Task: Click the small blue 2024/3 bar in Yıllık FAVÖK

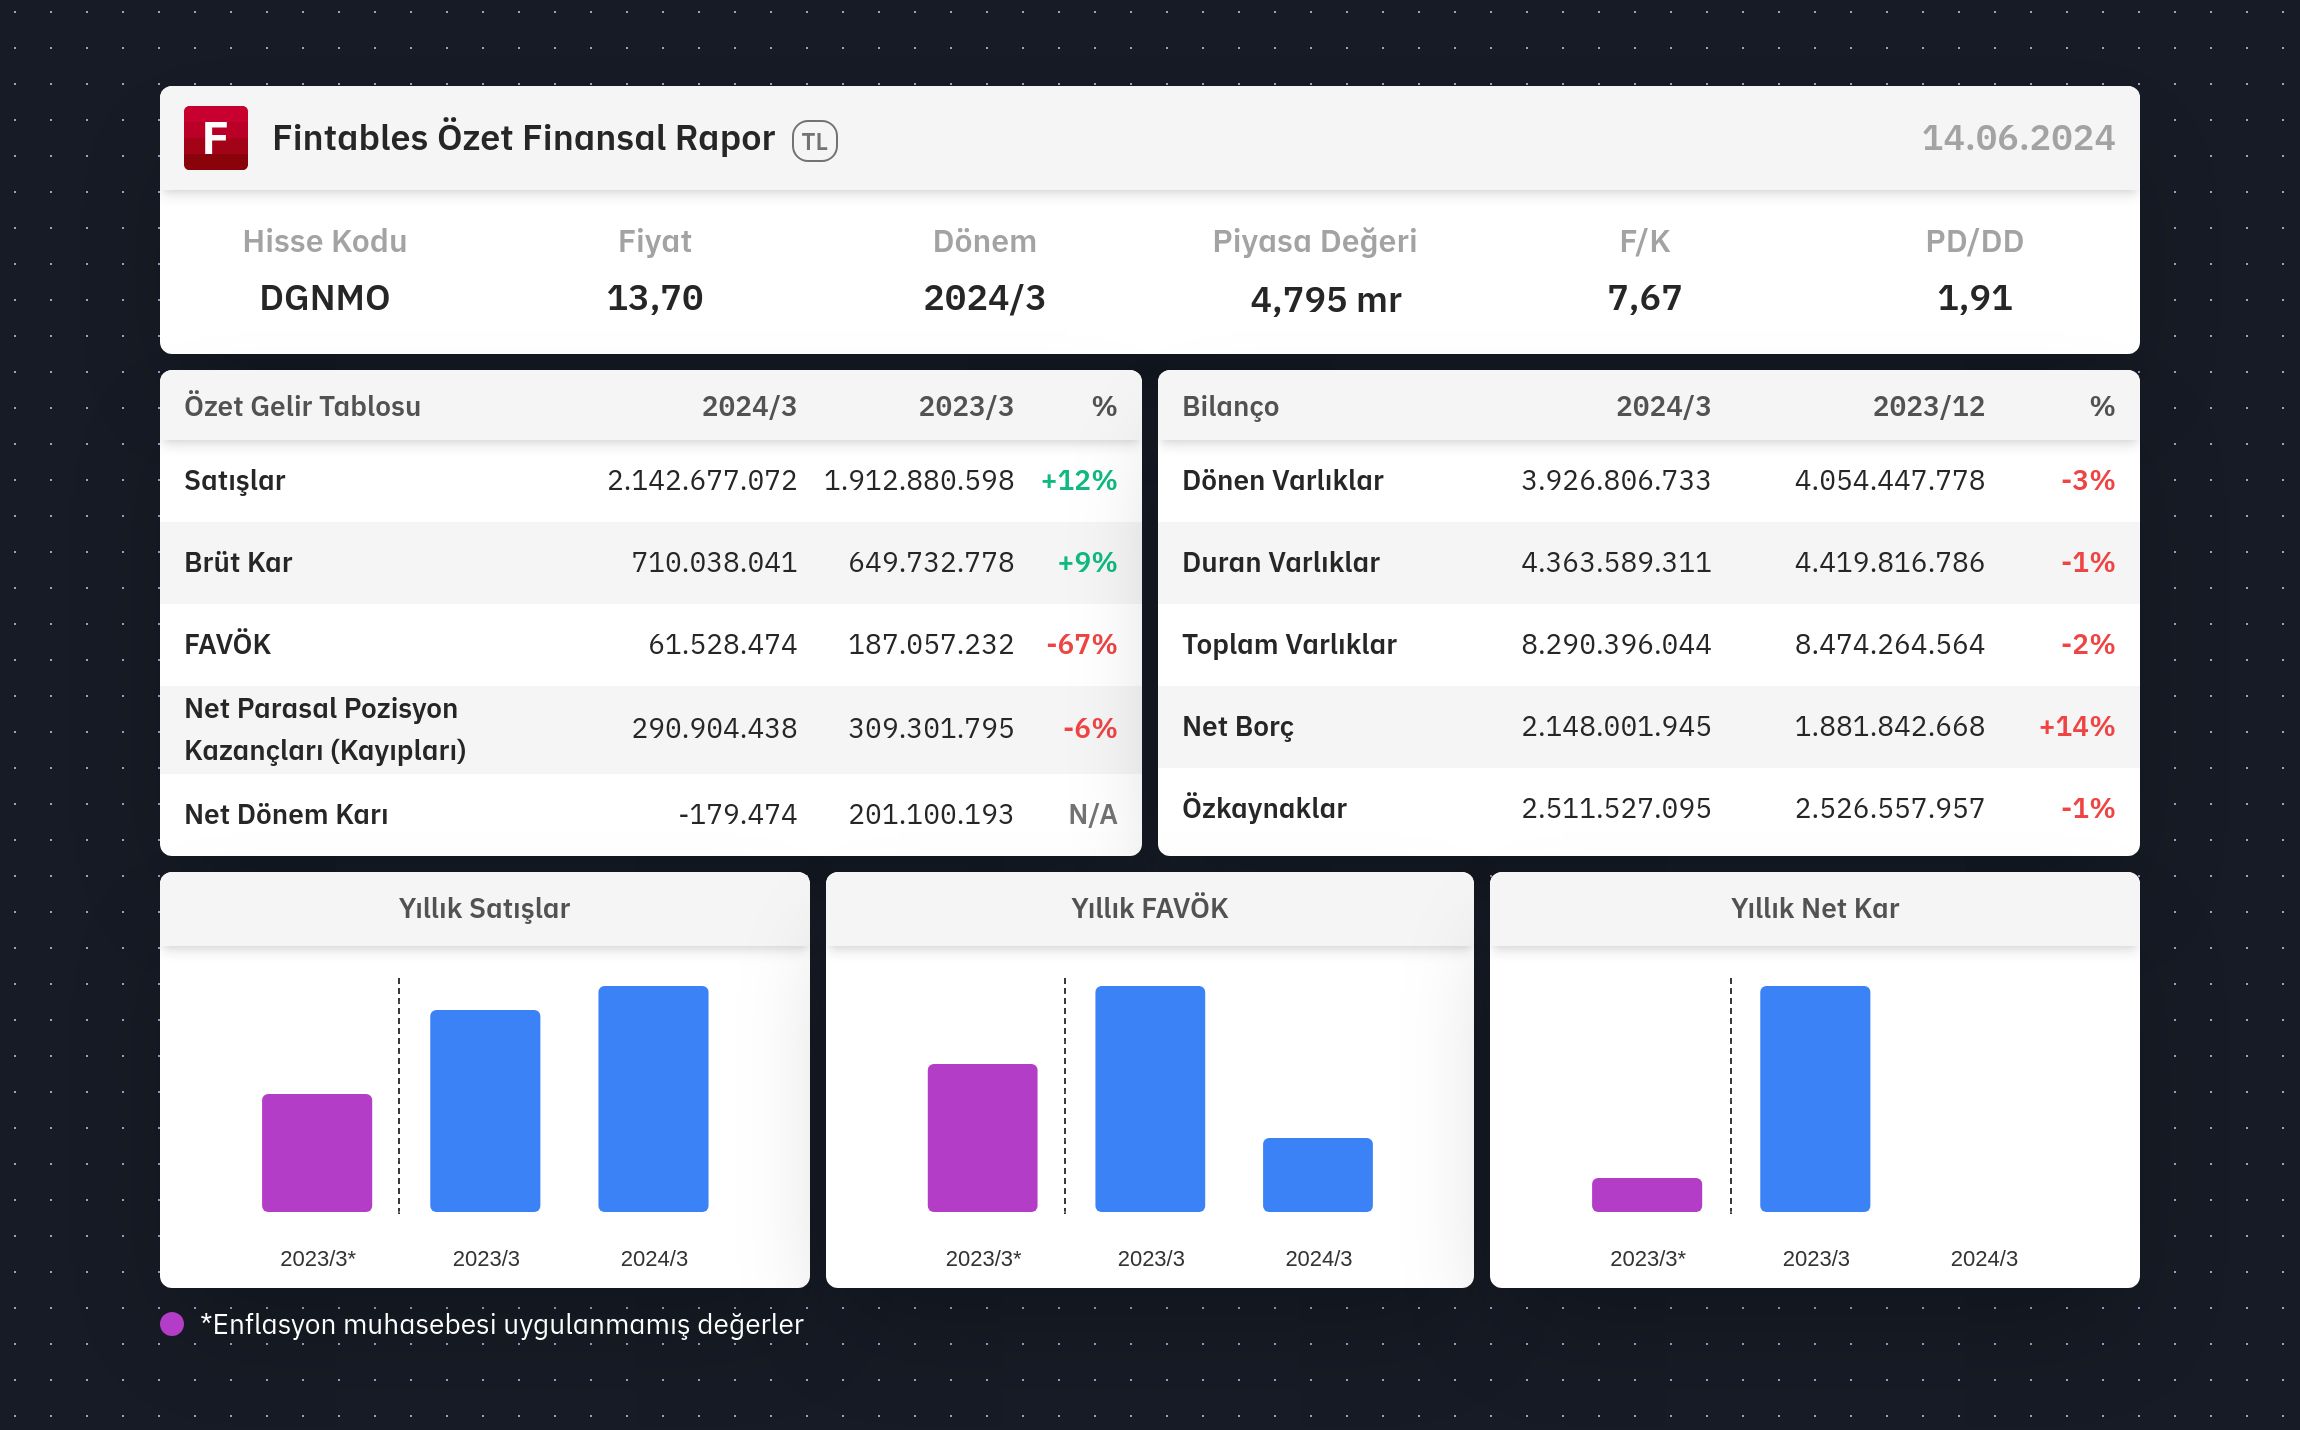Action: 1318,1175
